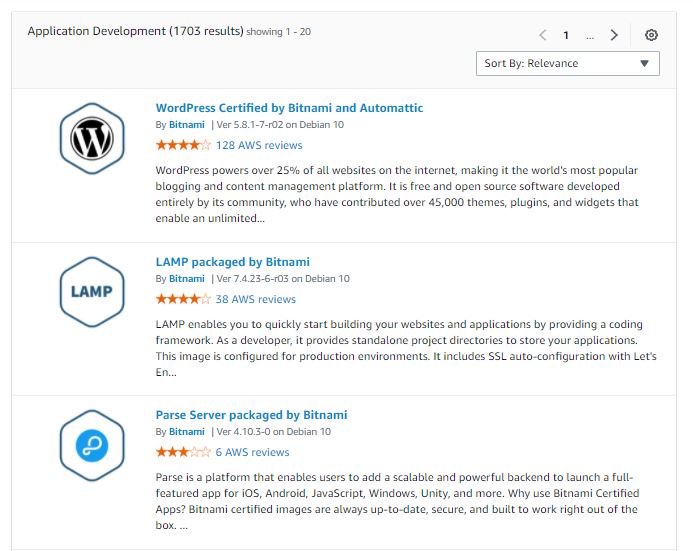693x551 pixels.
Task: Open the settings gear icon
Action: point(651,35)
